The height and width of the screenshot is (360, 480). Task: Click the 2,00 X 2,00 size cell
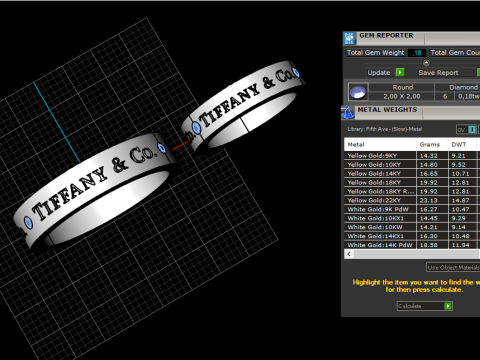click(x=402, y=96)
